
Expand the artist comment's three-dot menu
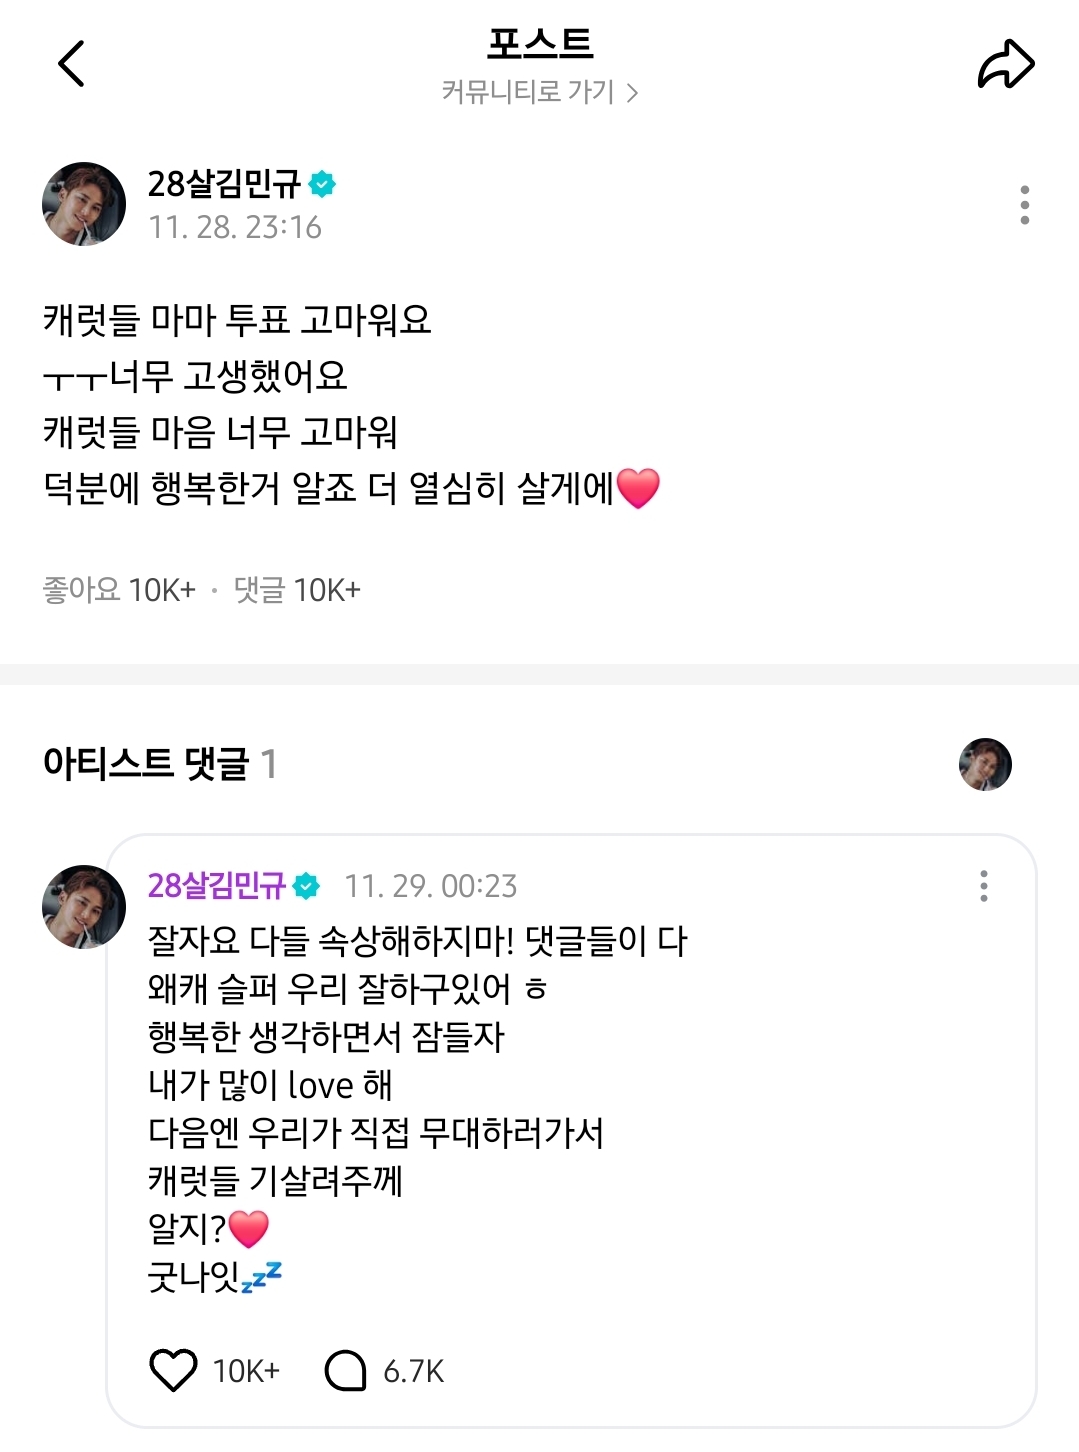click(x=984, y=886)
